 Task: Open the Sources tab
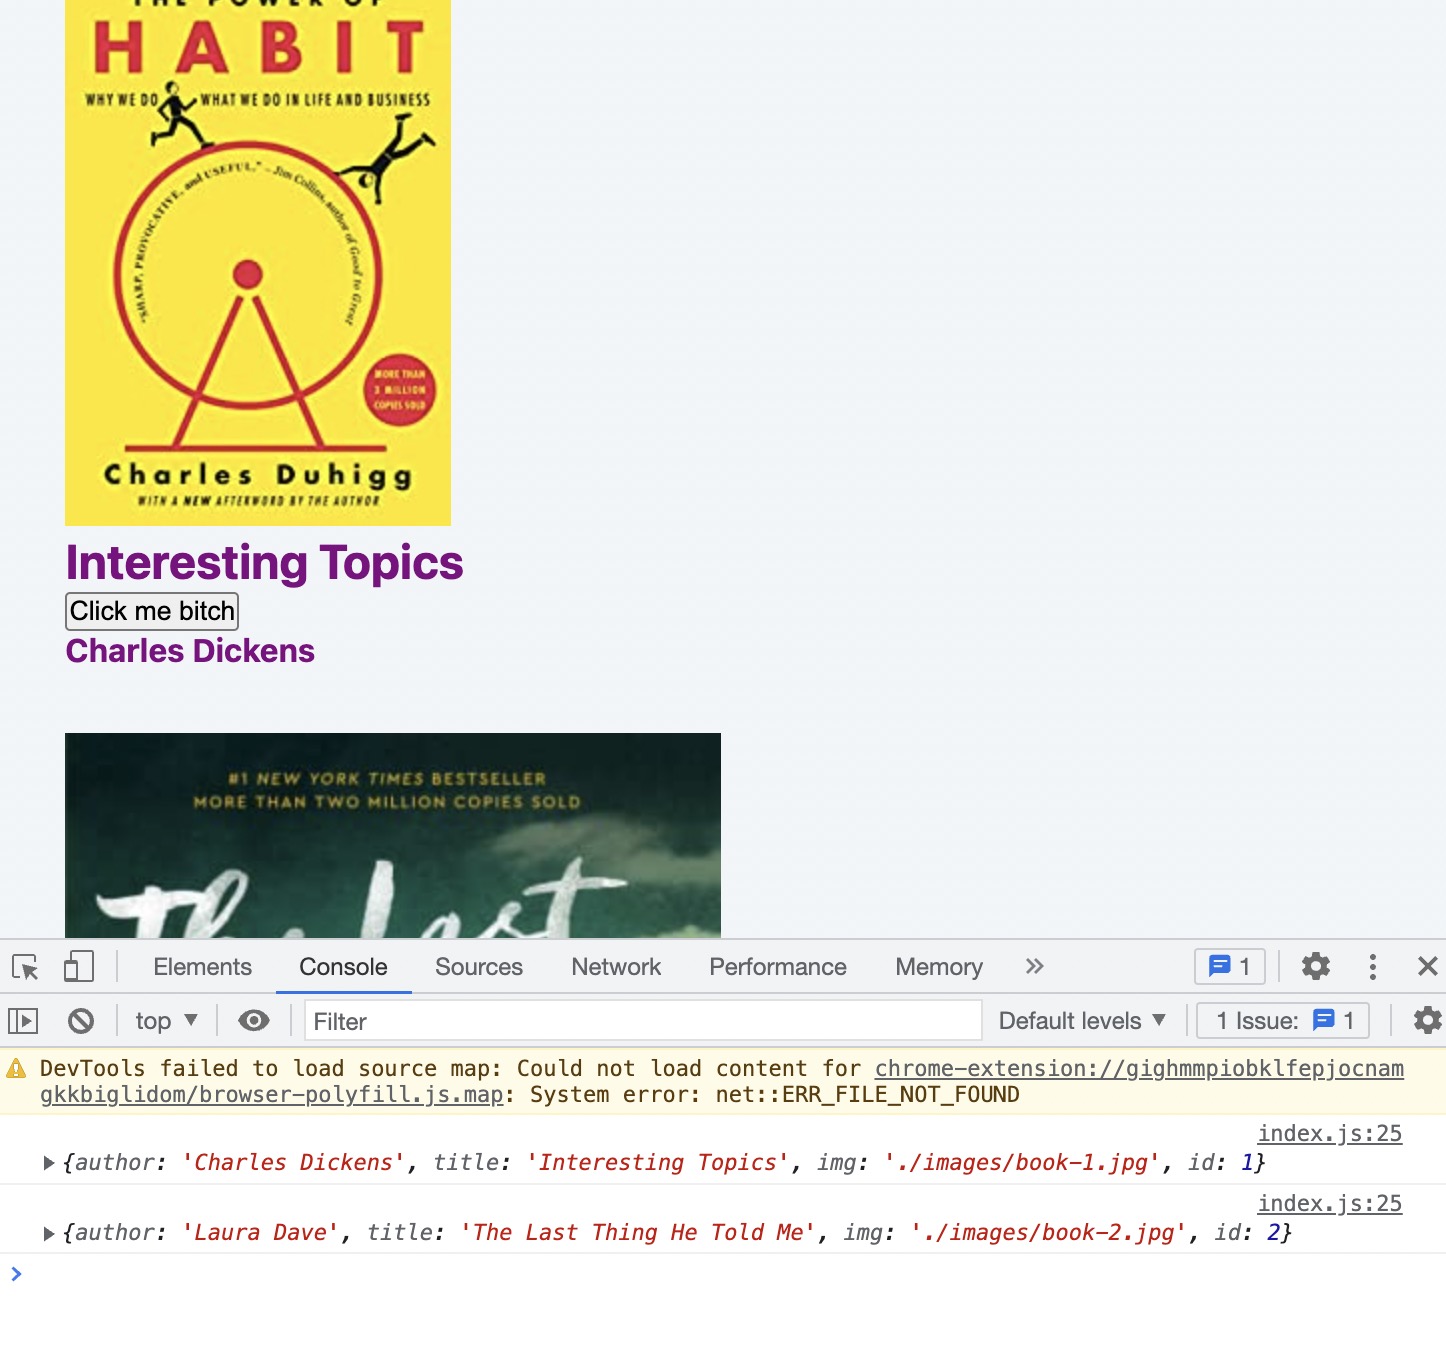point(479,967)
